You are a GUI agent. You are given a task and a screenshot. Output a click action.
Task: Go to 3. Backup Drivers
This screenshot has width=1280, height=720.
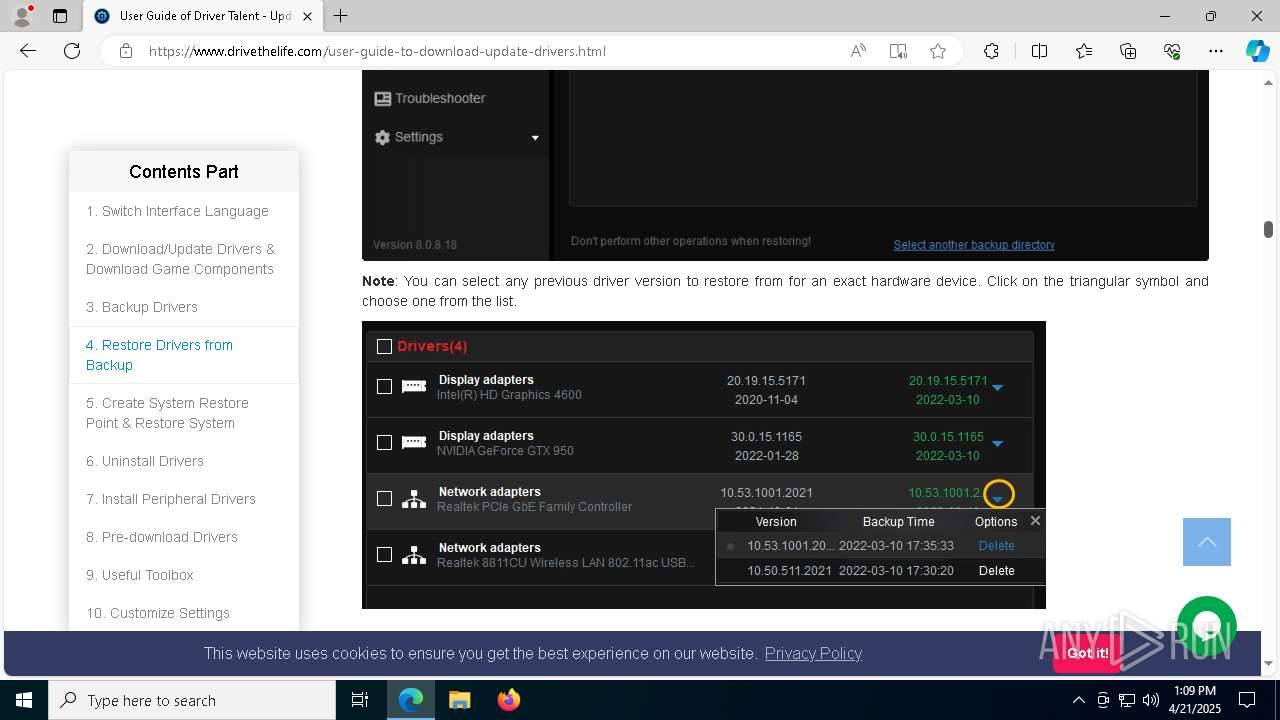coord(142,307)
